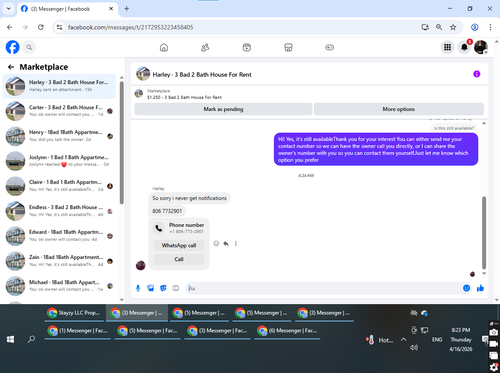
Task: Attach a photo or file icon
Action: [151, 288]
